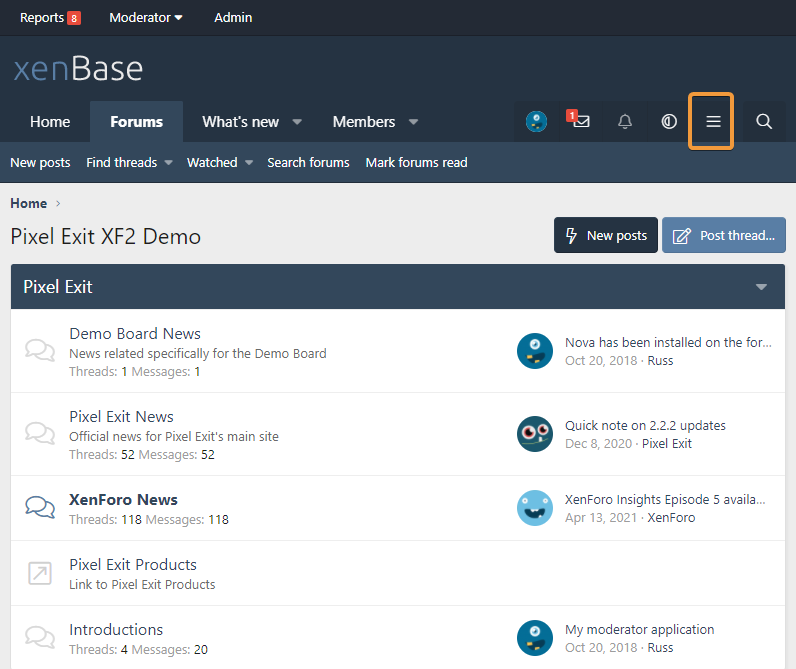Open the Introductions forum

(116, 630)
